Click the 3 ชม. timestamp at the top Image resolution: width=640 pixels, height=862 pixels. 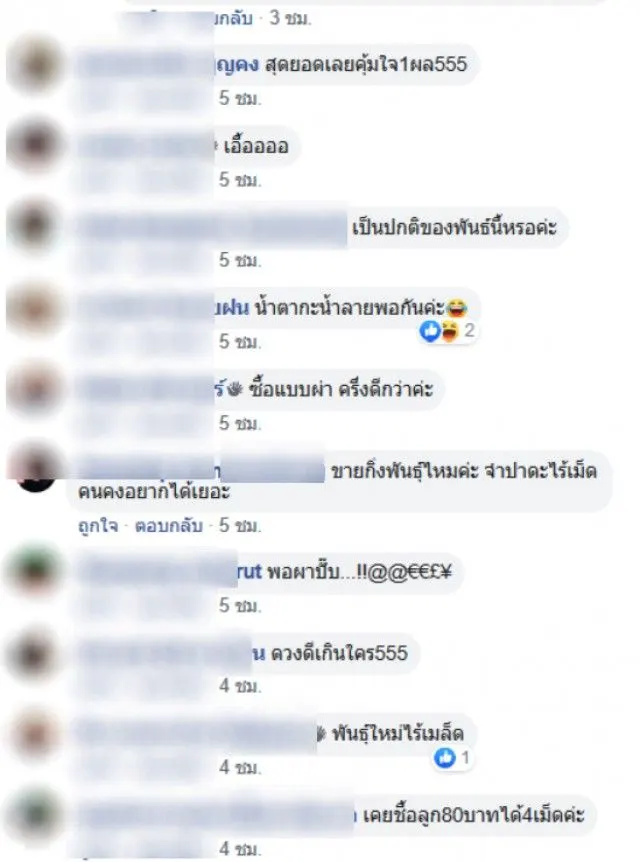290,18
